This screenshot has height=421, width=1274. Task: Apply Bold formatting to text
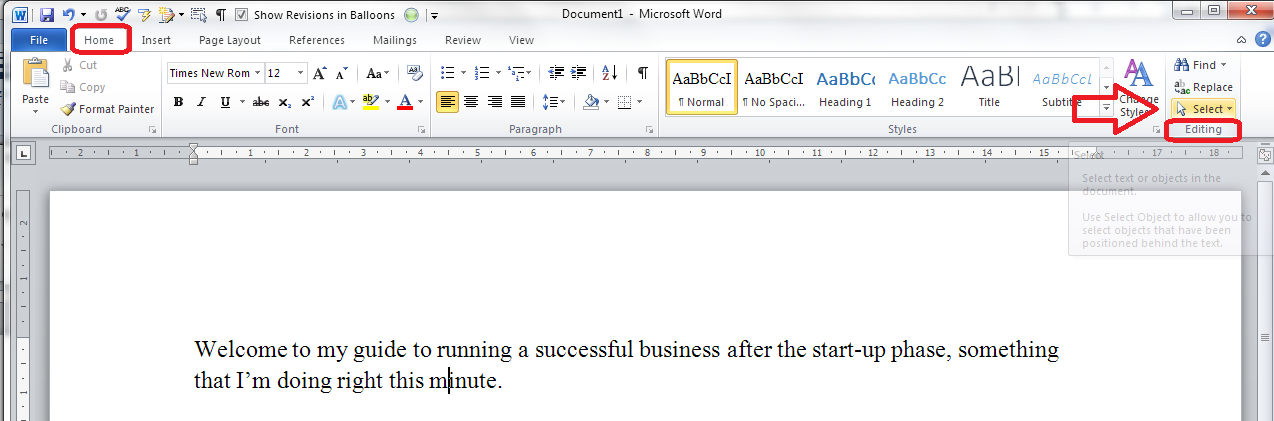click(178, 102)
